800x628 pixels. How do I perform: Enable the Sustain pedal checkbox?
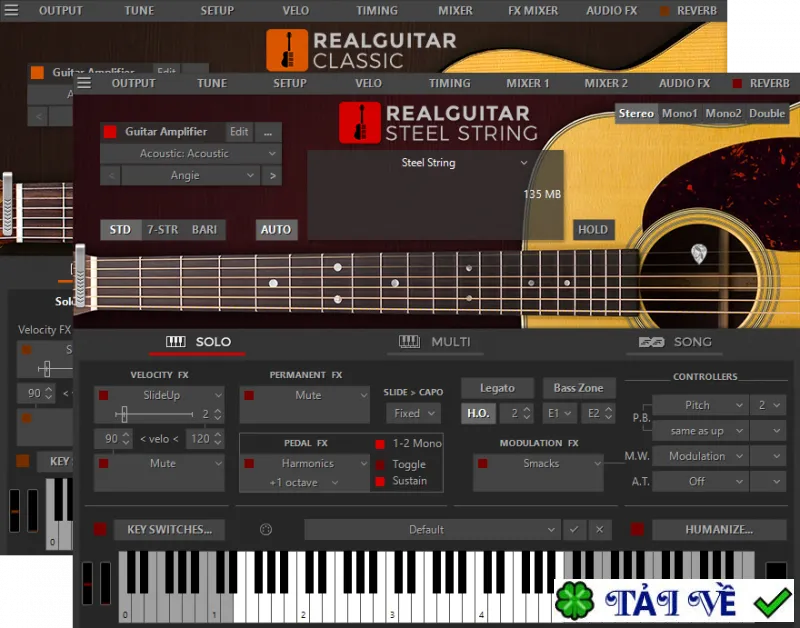point(380,481)
